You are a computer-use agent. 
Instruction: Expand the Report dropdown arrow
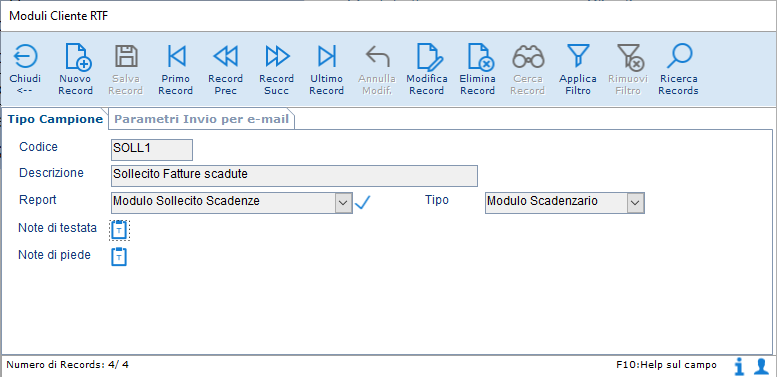(342, 203)
